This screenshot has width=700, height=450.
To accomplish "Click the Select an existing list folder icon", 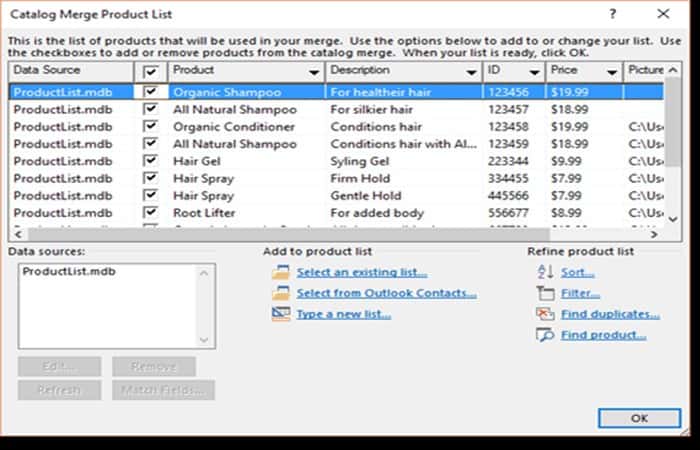I will coord(280,272).
